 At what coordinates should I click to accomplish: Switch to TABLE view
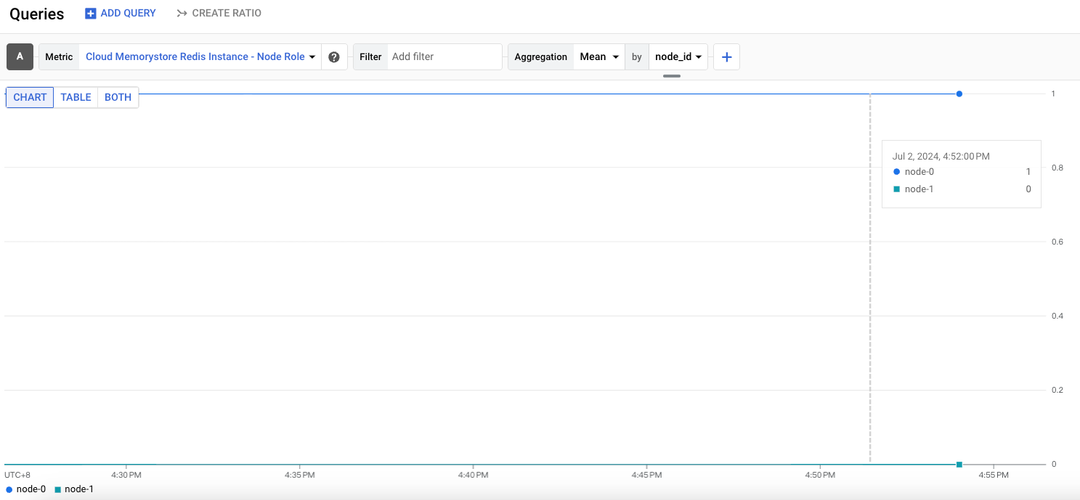coord(76,97)
